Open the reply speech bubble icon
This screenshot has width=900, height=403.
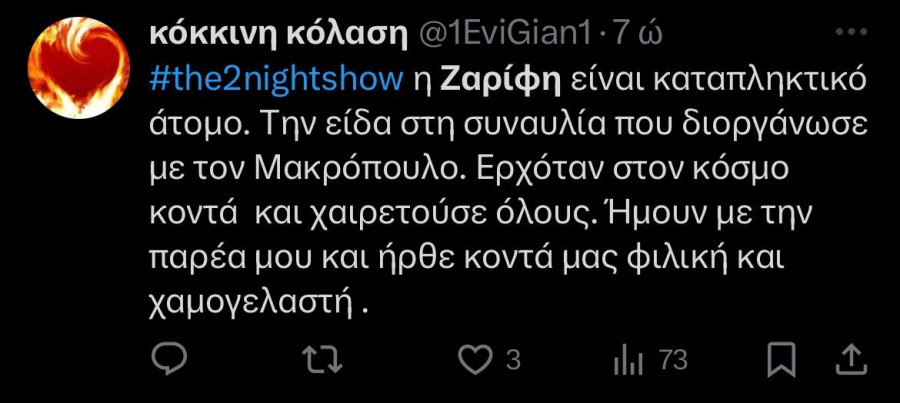tap(169, 360)
